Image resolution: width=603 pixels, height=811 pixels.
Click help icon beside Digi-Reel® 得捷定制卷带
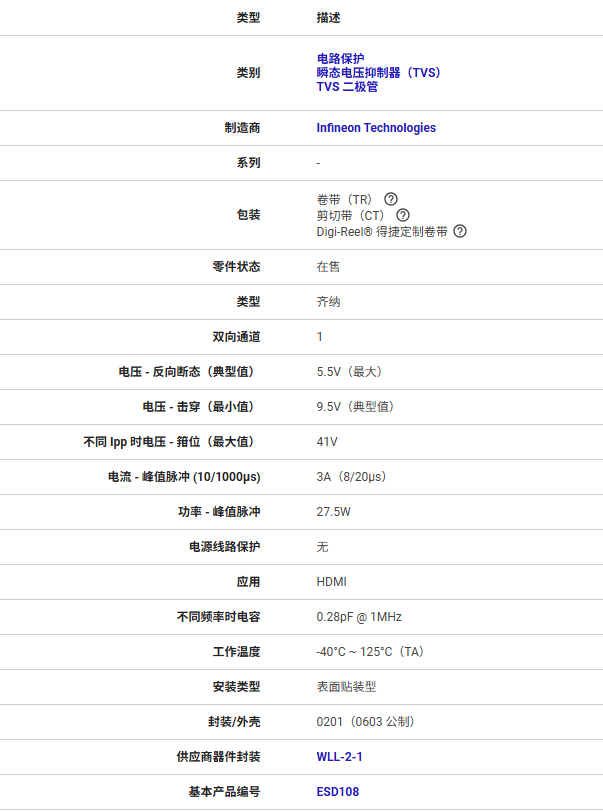point(460,231)
